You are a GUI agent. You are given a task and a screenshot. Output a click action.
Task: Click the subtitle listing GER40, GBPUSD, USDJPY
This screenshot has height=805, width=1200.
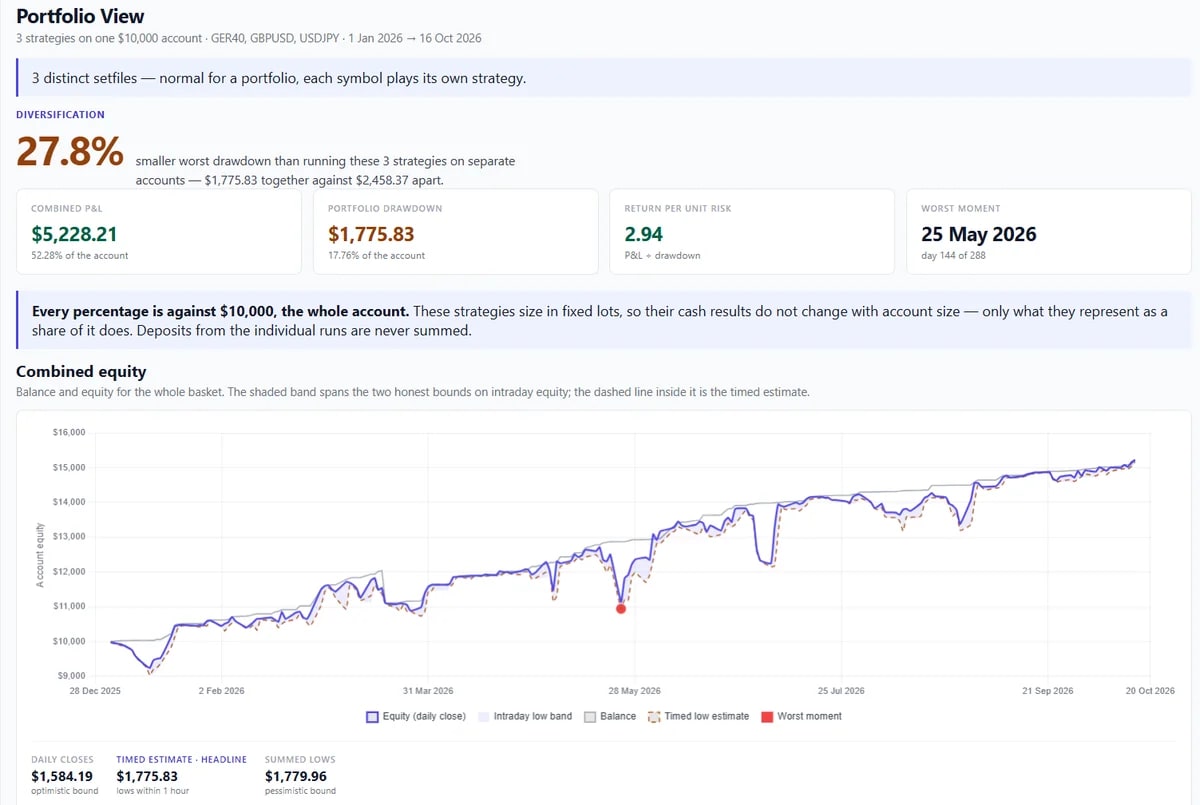(249, 38)
